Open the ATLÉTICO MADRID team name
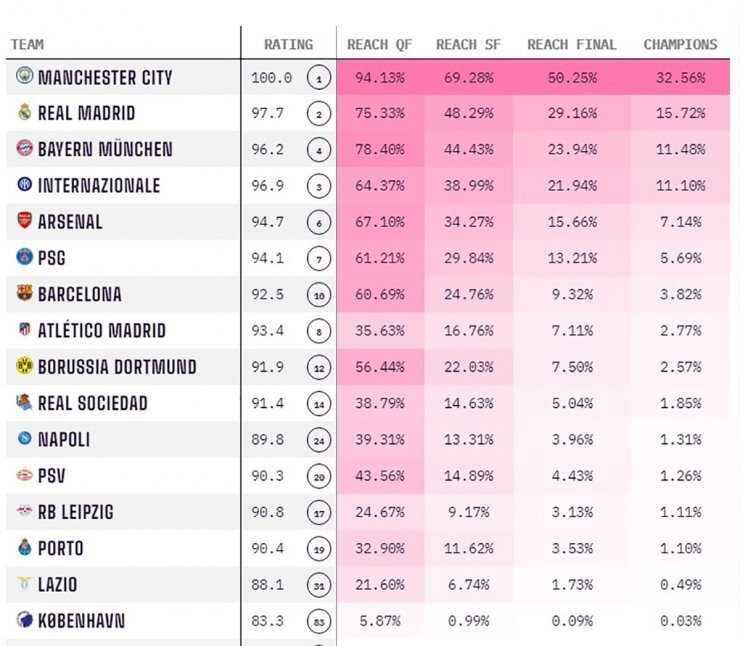The height and width of the screenshot is (646, 740). click(x=102, y=330)
